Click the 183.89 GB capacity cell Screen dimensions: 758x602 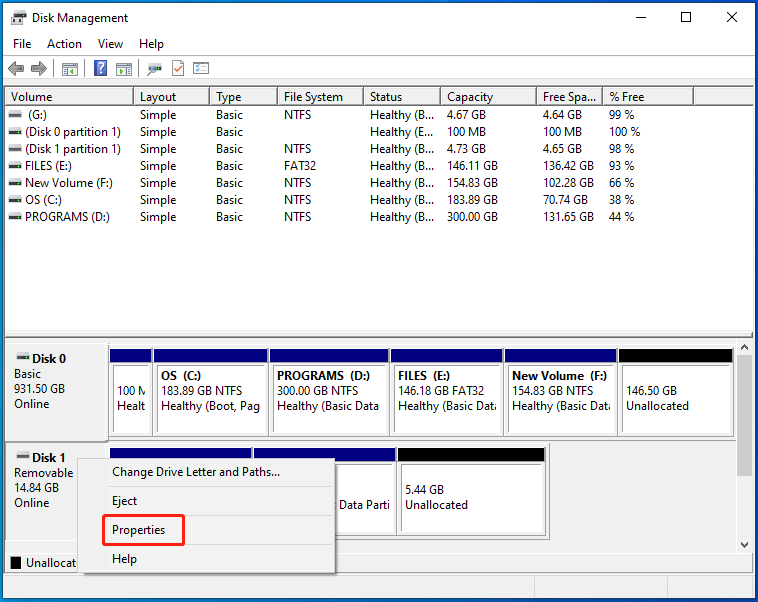(x=472, y=200)
